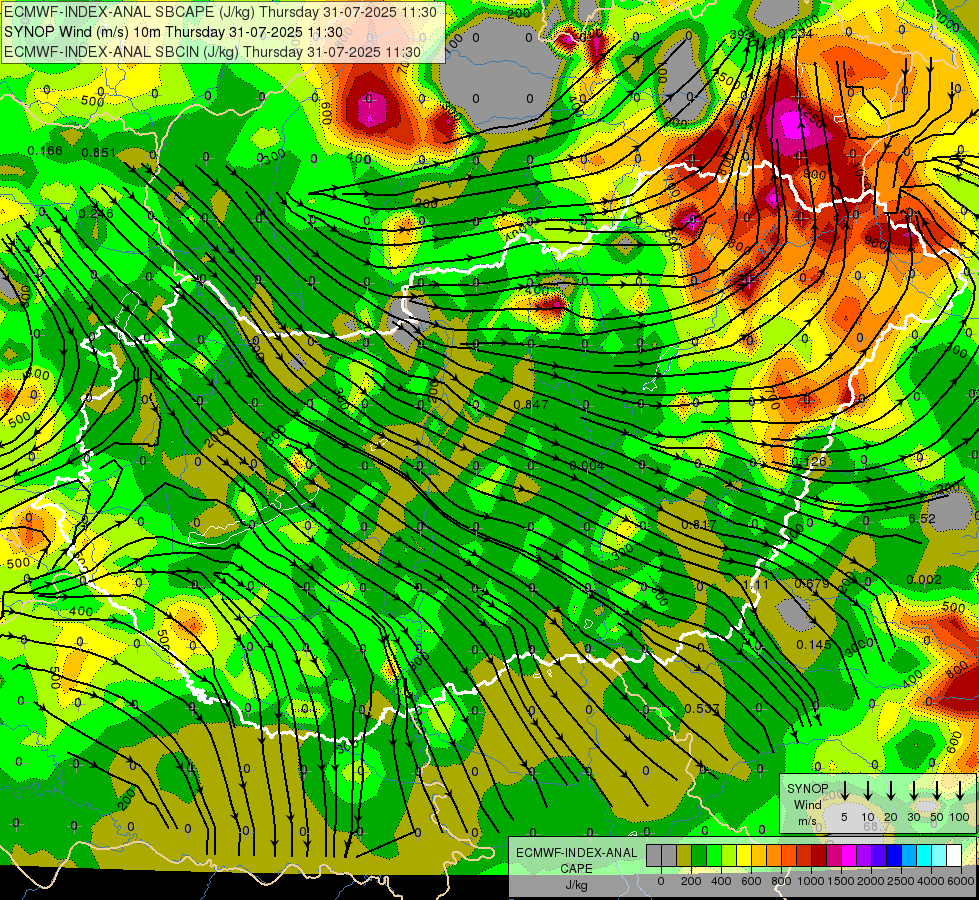
Task: Click the 1000 tick label in CAPE legend
Action: (x=811, y=881)
